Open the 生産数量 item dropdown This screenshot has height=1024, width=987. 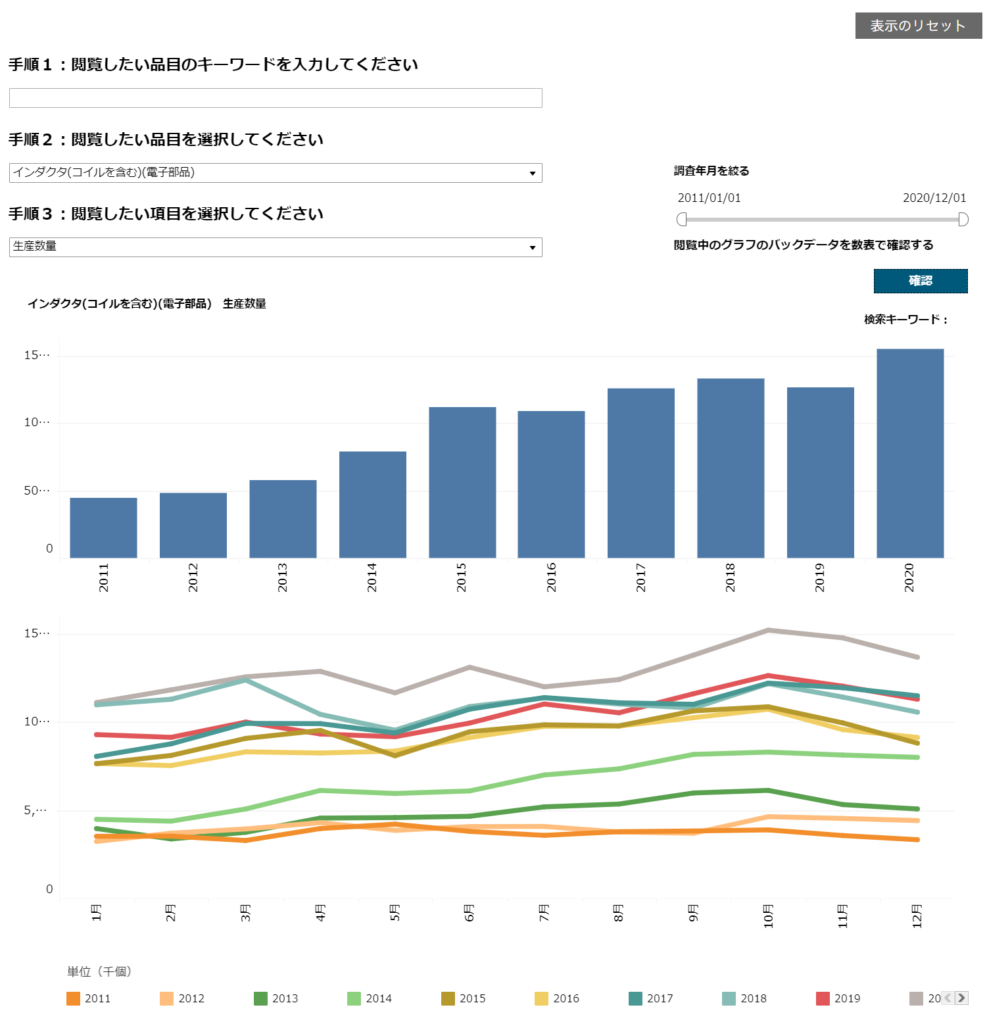[276, 247]
